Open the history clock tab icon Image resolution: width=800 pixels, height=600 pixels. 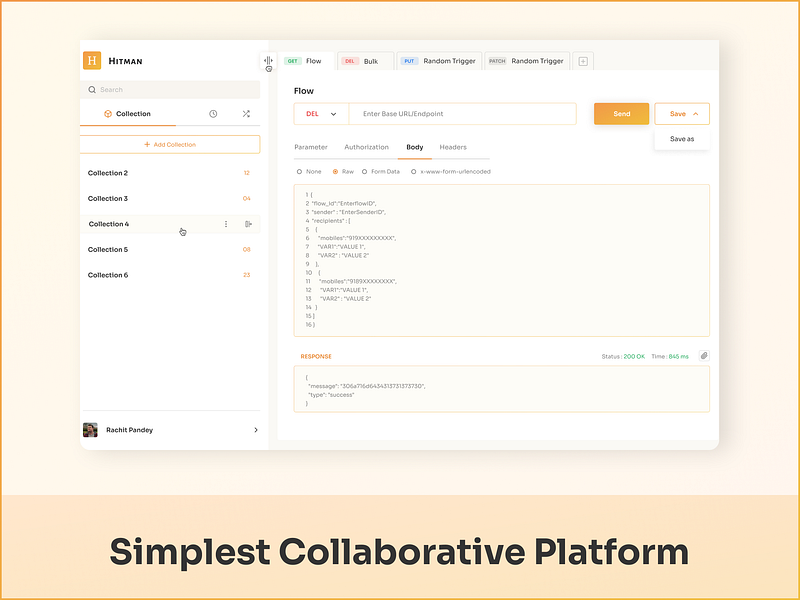point(213,114)
